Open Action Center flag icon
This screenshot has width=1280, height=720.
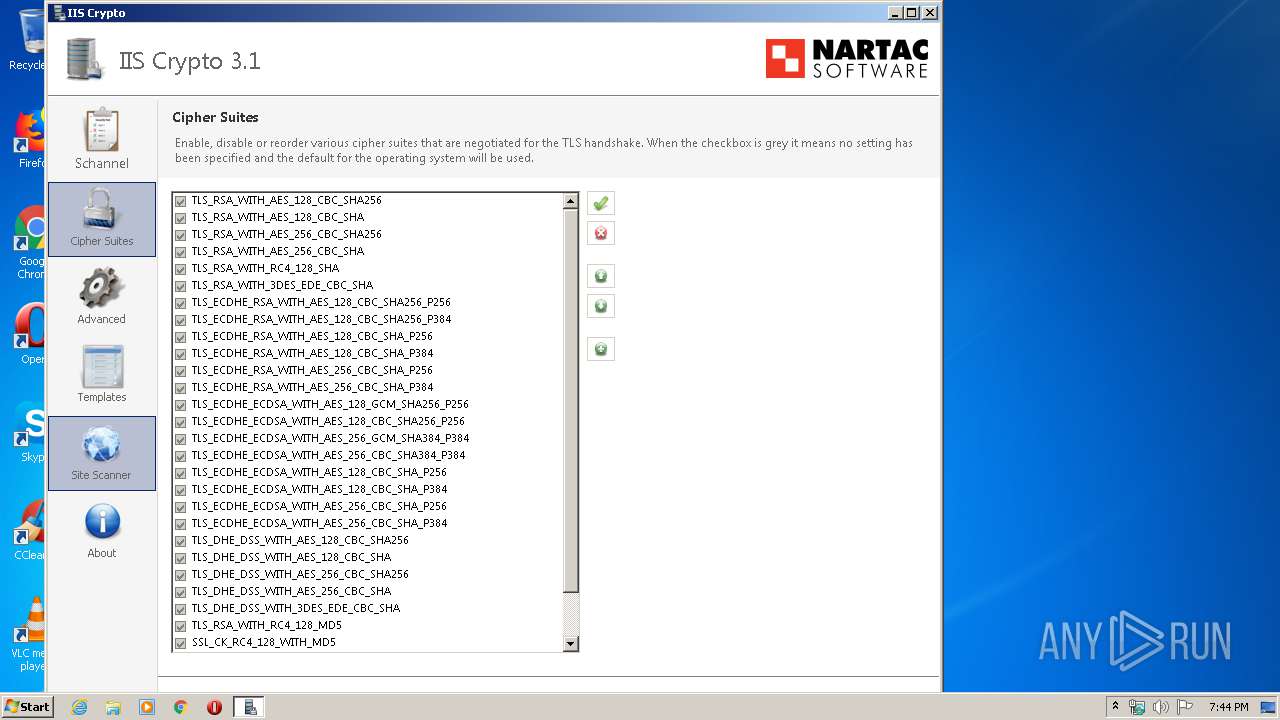point(1185,707)
